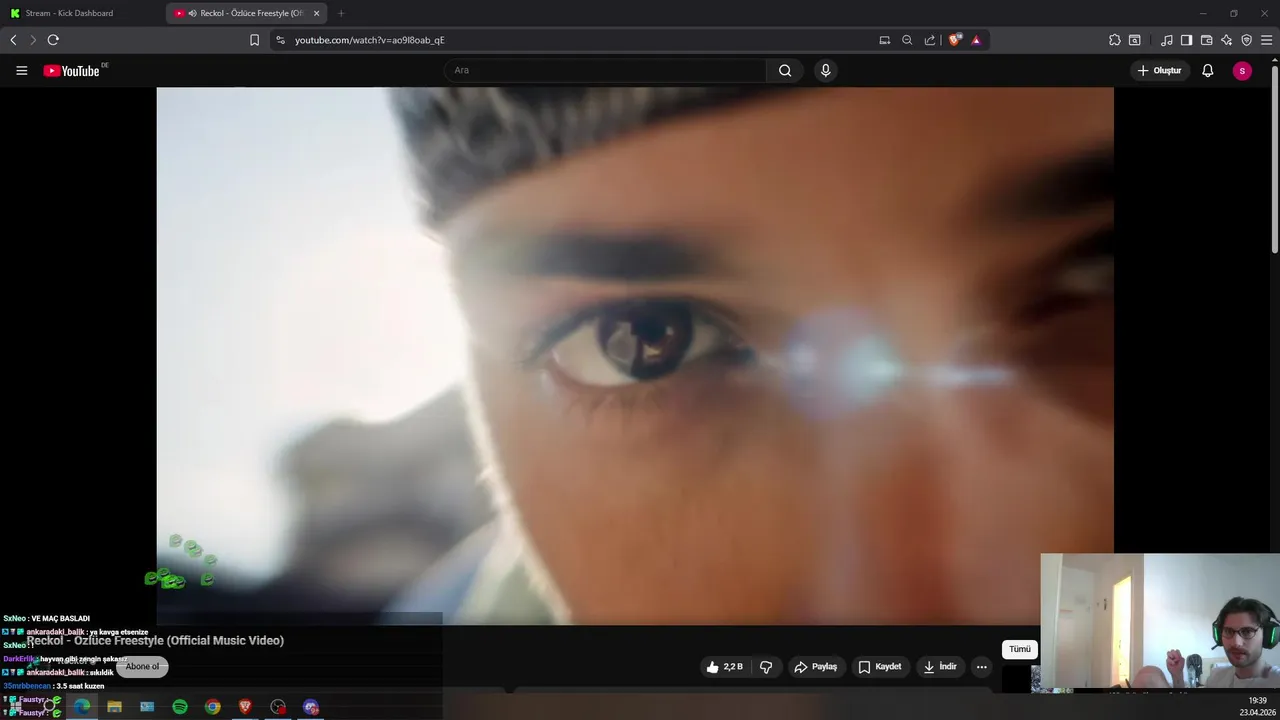Like the video showing 2,2 B
Image resolution: width=1280 pixels, height=720 pixels.
724,667
